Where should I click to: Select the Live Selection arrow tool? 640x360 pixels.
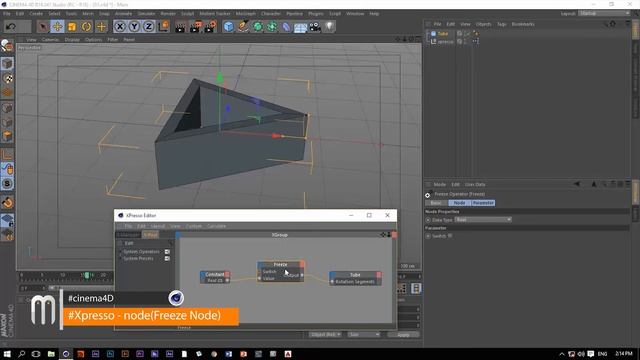tap(42, 27)
